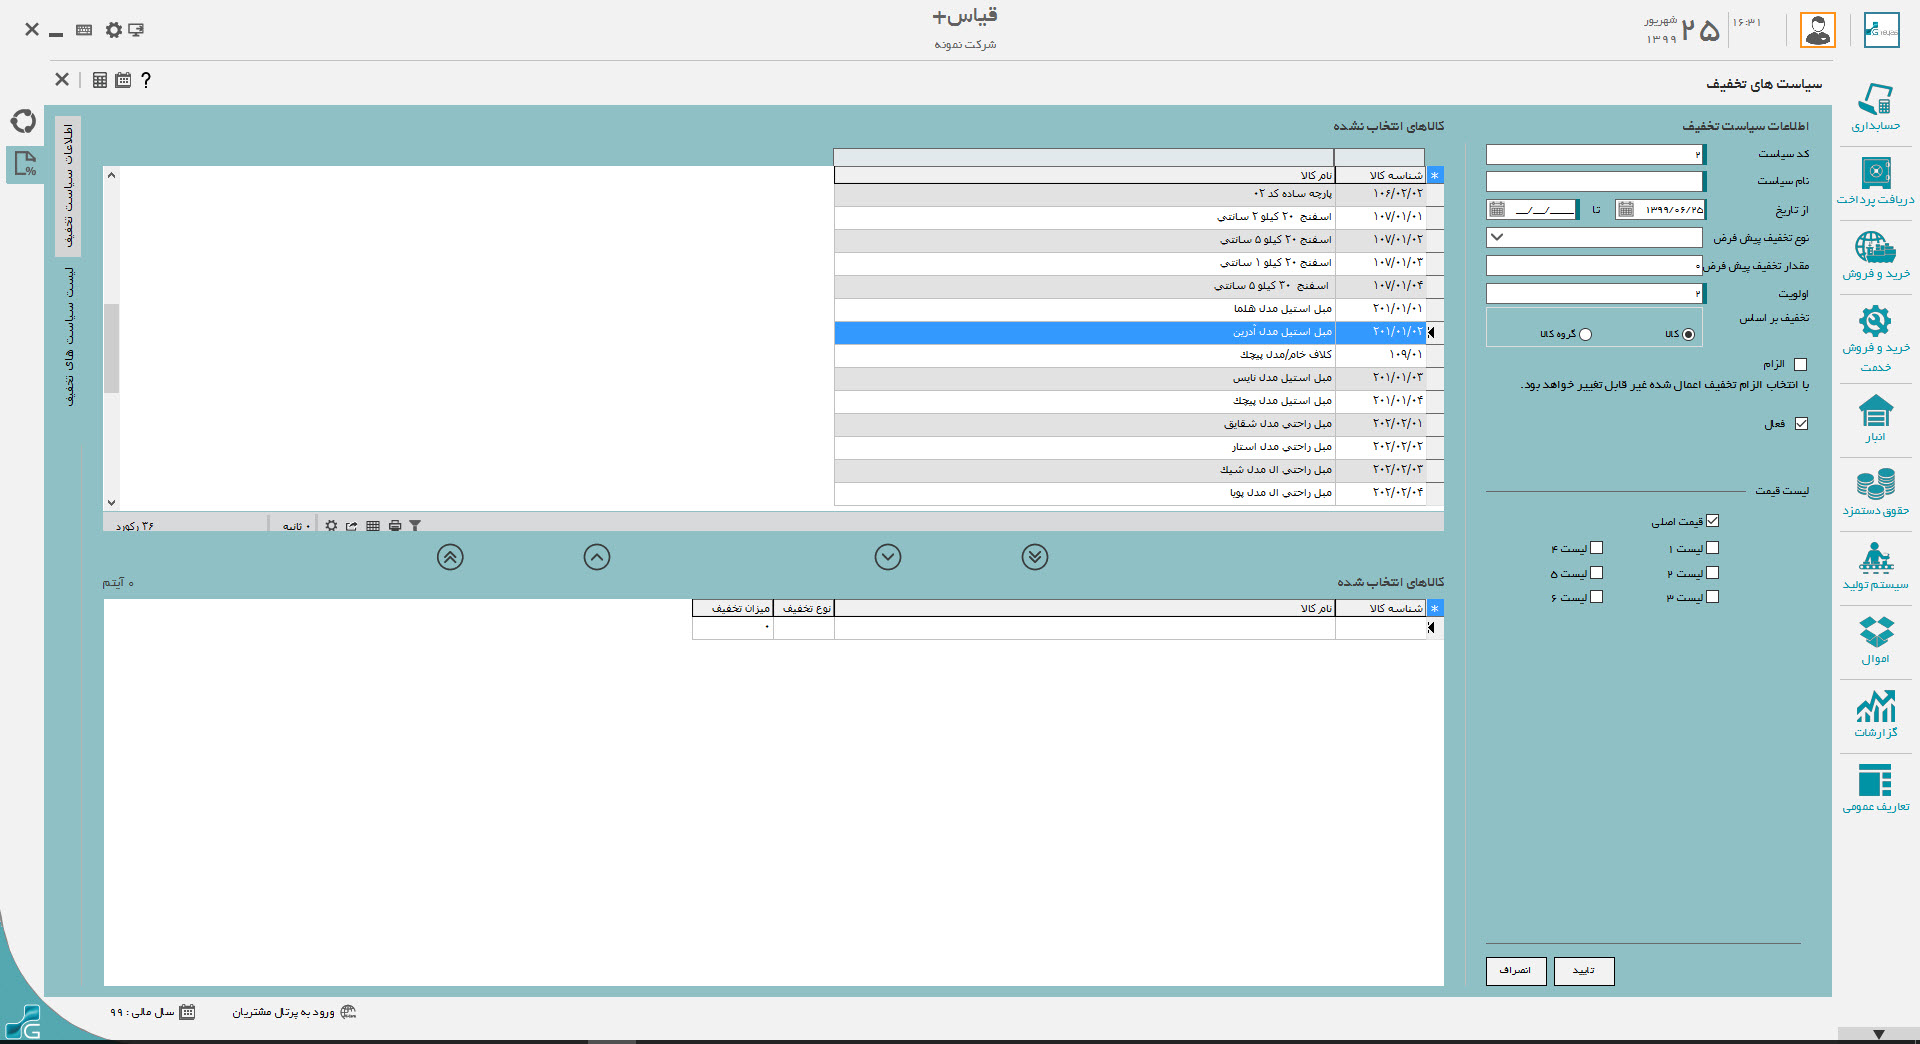Click the انصراف cancel button
Screen dimensions: 1920x1044
pos(1516,971)
